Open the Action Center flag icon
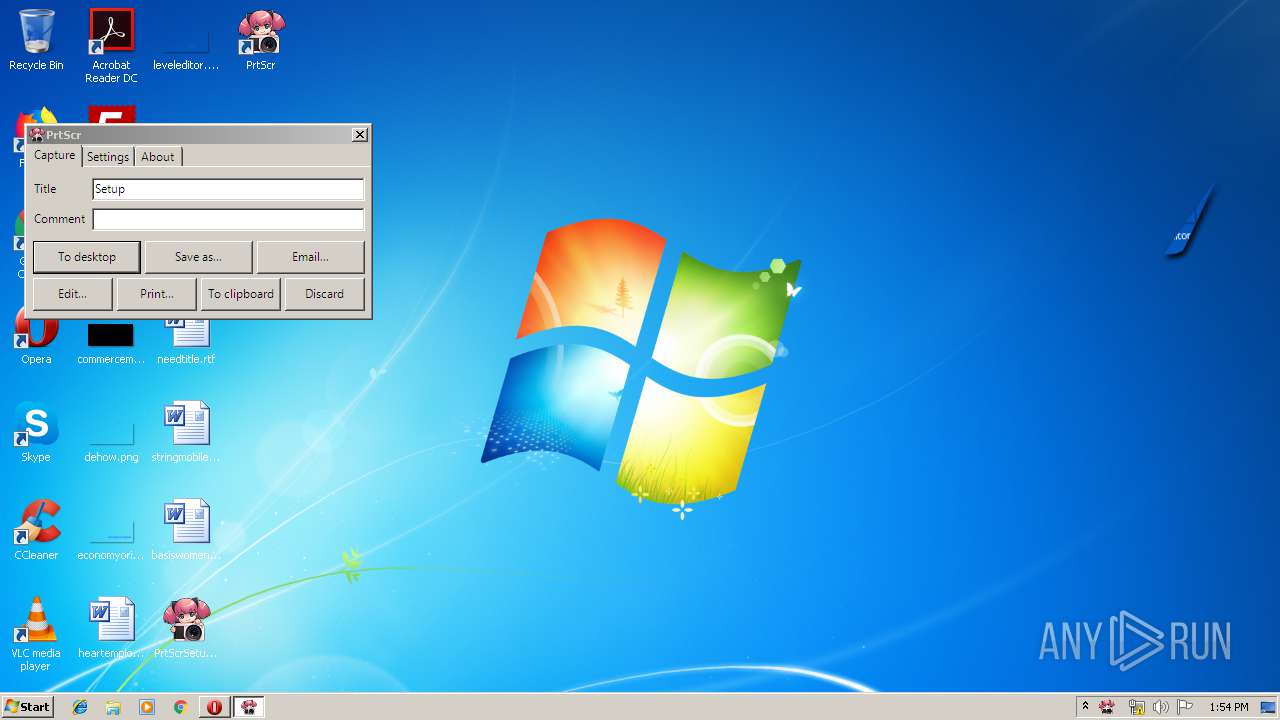This screenshot has width=1280, height=720. pos(1185,707)
